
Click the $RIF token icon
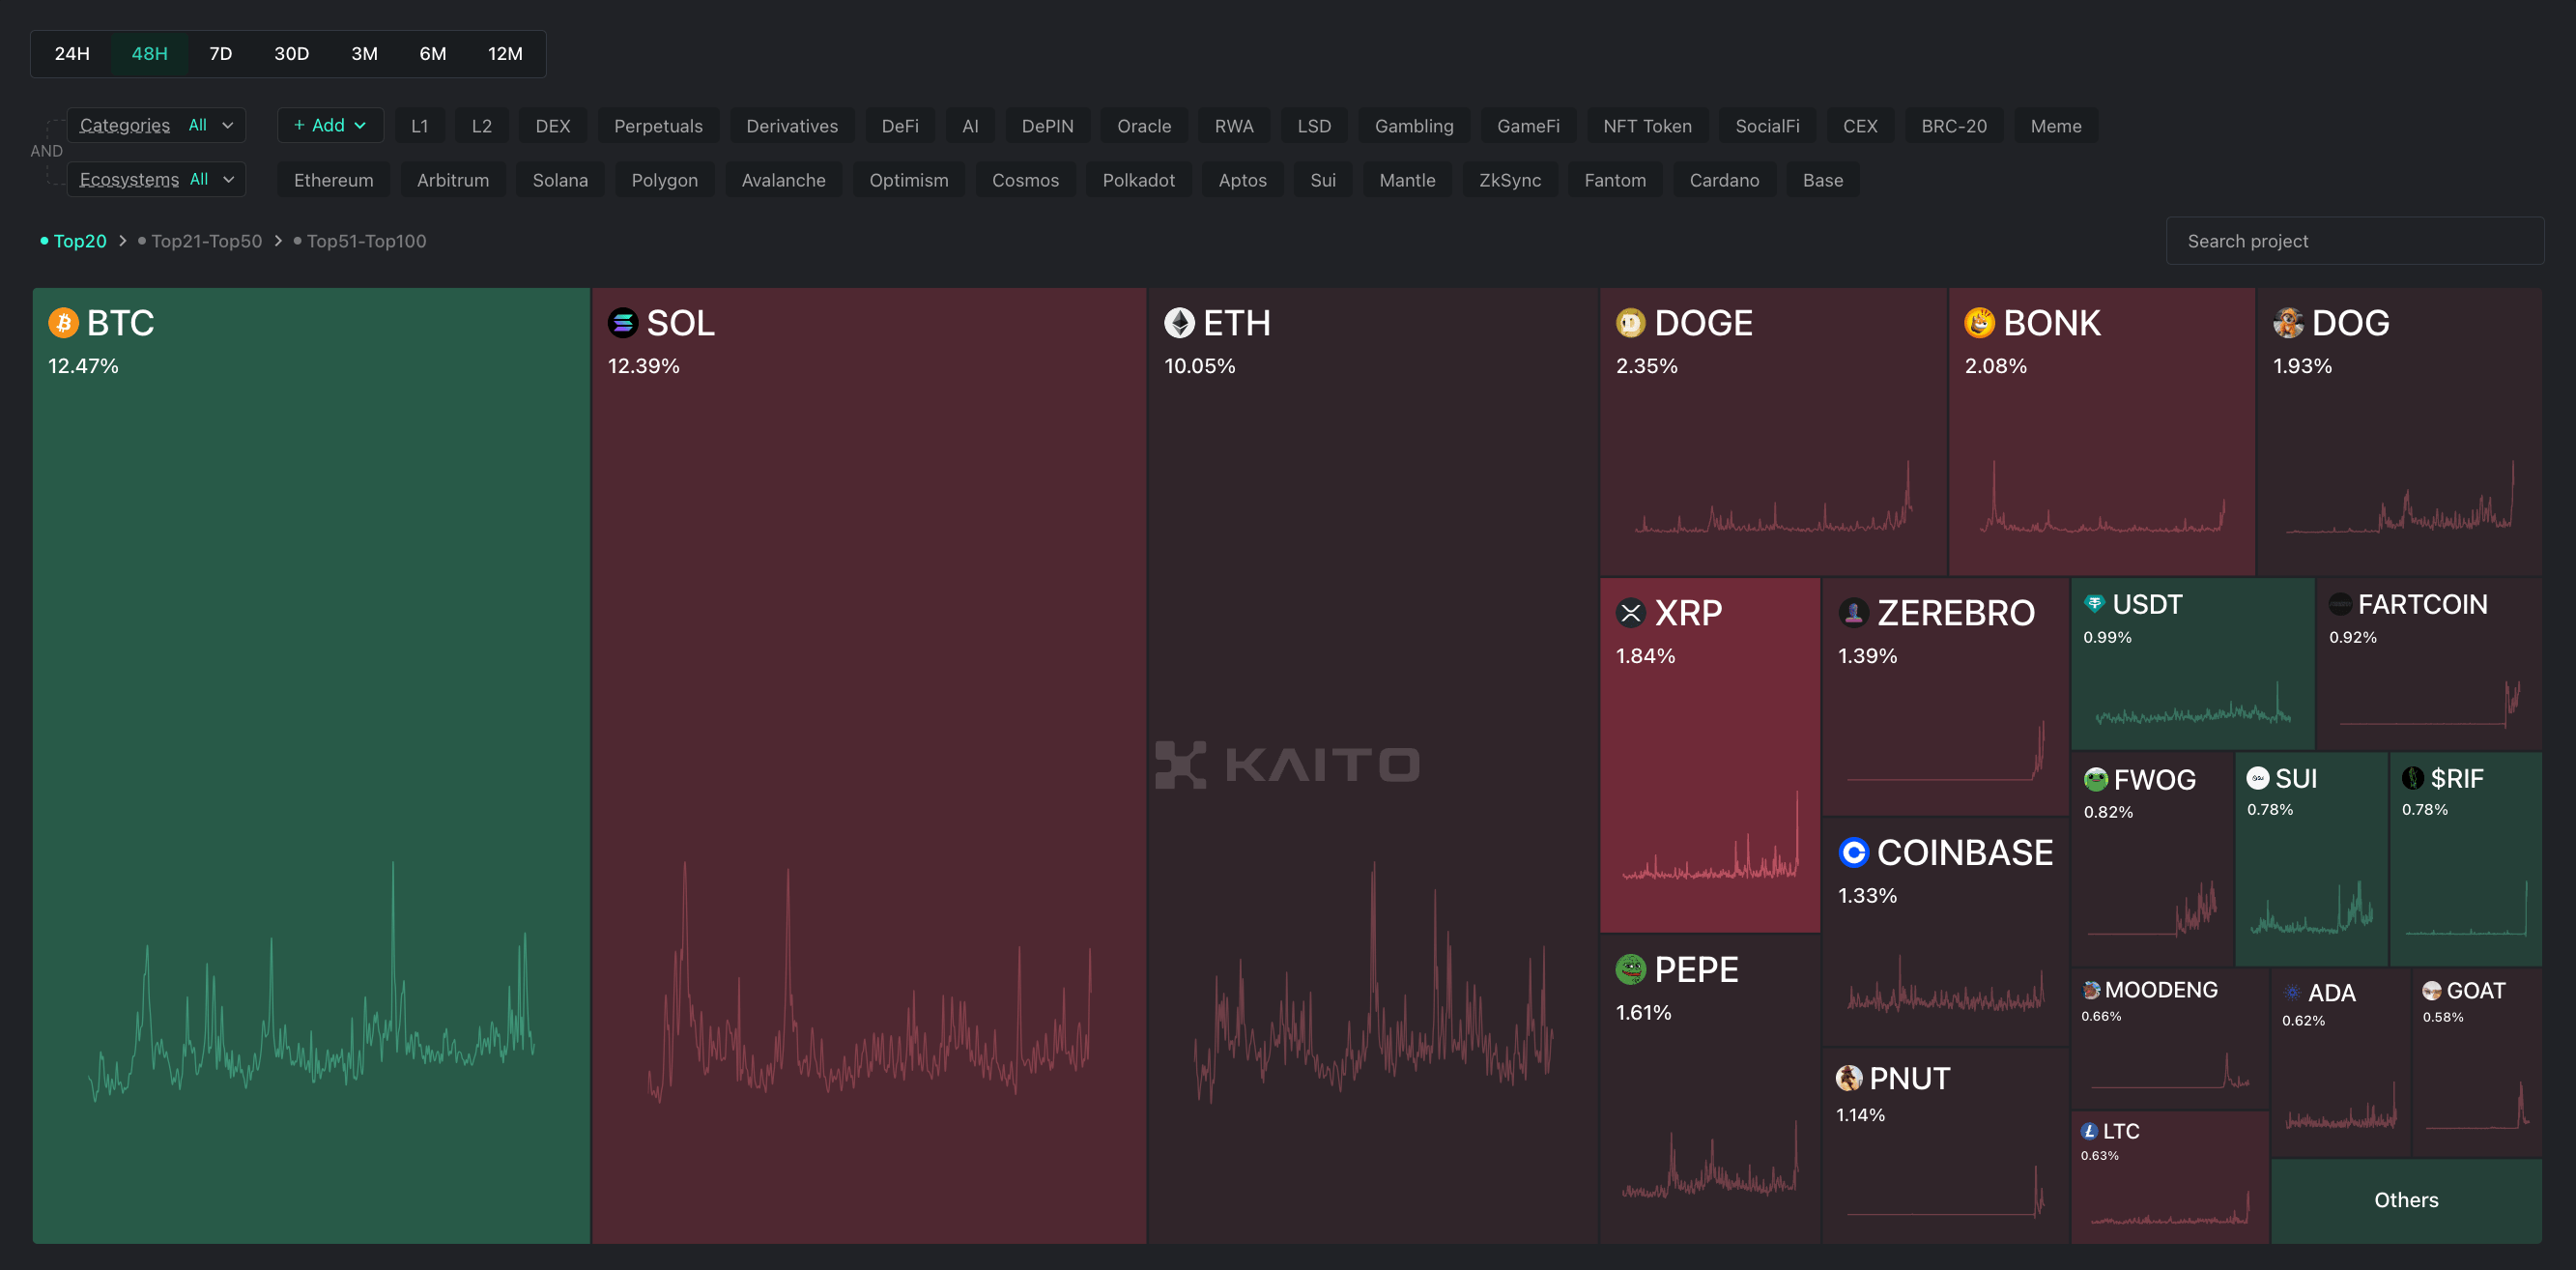[2413, 778]
